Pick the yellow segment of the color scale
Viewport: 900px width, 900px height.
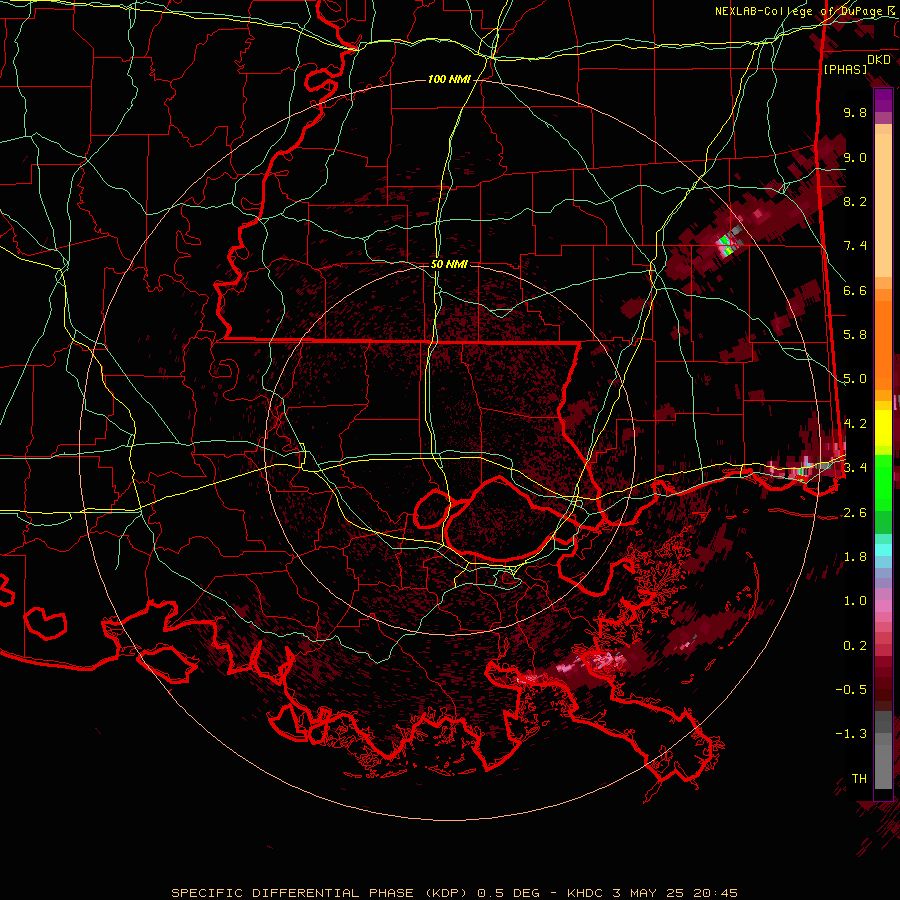pyautogui.click(x=883, y=428)
